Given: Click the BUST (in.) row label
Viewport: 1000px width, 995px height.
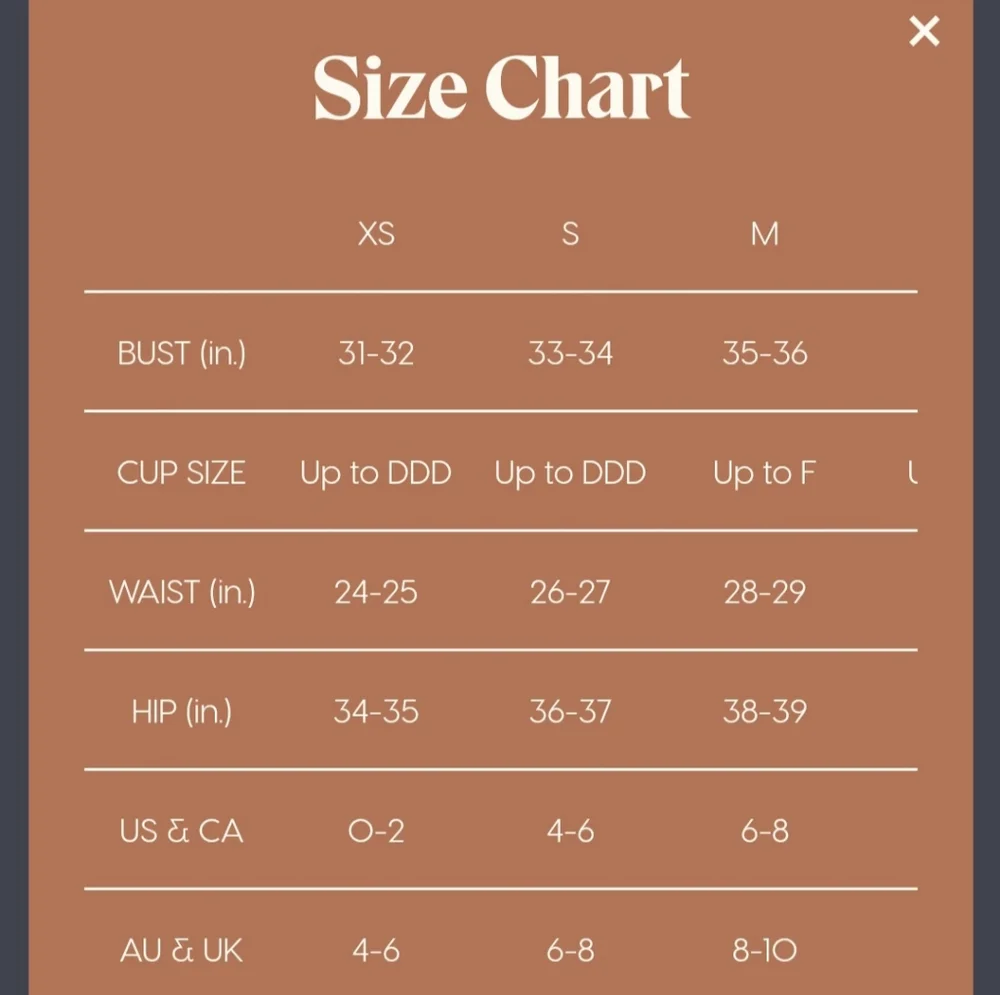Looking at the screenshot, I should (x=181, y=353).
